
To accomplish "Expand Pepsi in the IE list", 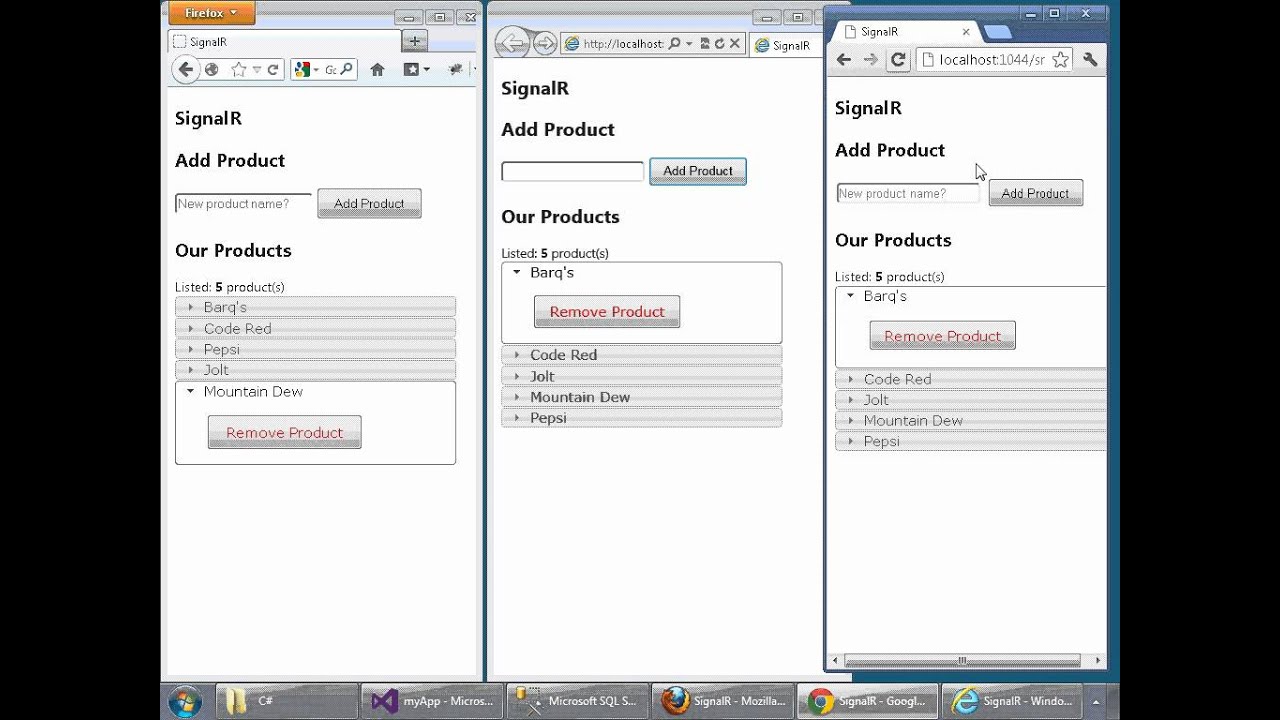I will [x=641, y=418].
